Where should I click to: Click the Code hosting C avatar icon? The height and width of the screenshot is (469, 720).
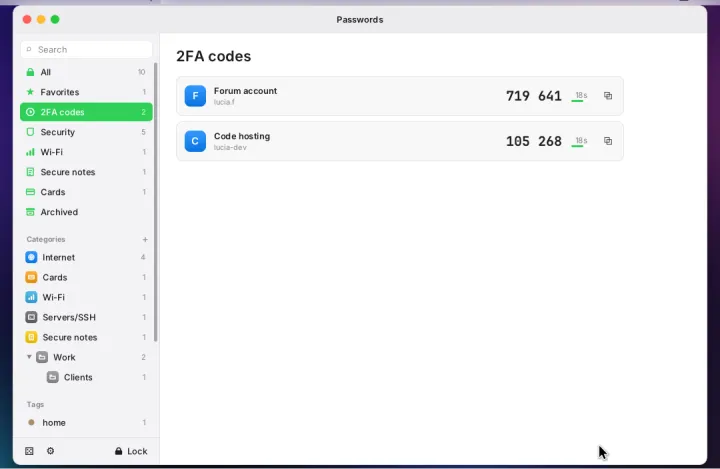click(x=195, y=141)
